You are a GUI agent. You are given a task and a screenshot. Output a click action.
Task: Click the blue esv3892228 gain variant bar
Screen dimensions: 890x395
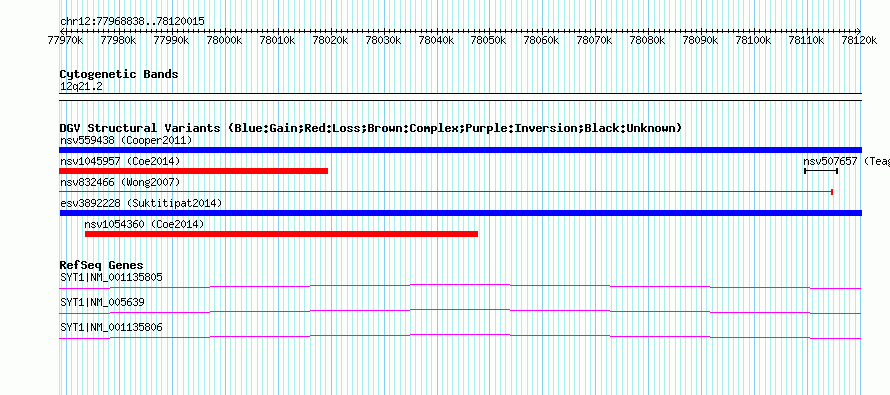pos(460,213)
